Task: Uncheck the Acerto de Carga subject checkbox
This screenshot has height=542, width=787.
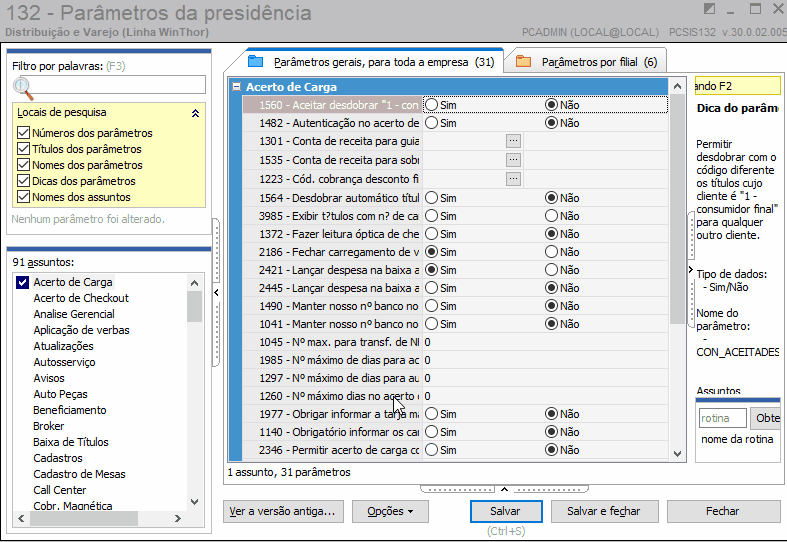Action: pos(23,282)
